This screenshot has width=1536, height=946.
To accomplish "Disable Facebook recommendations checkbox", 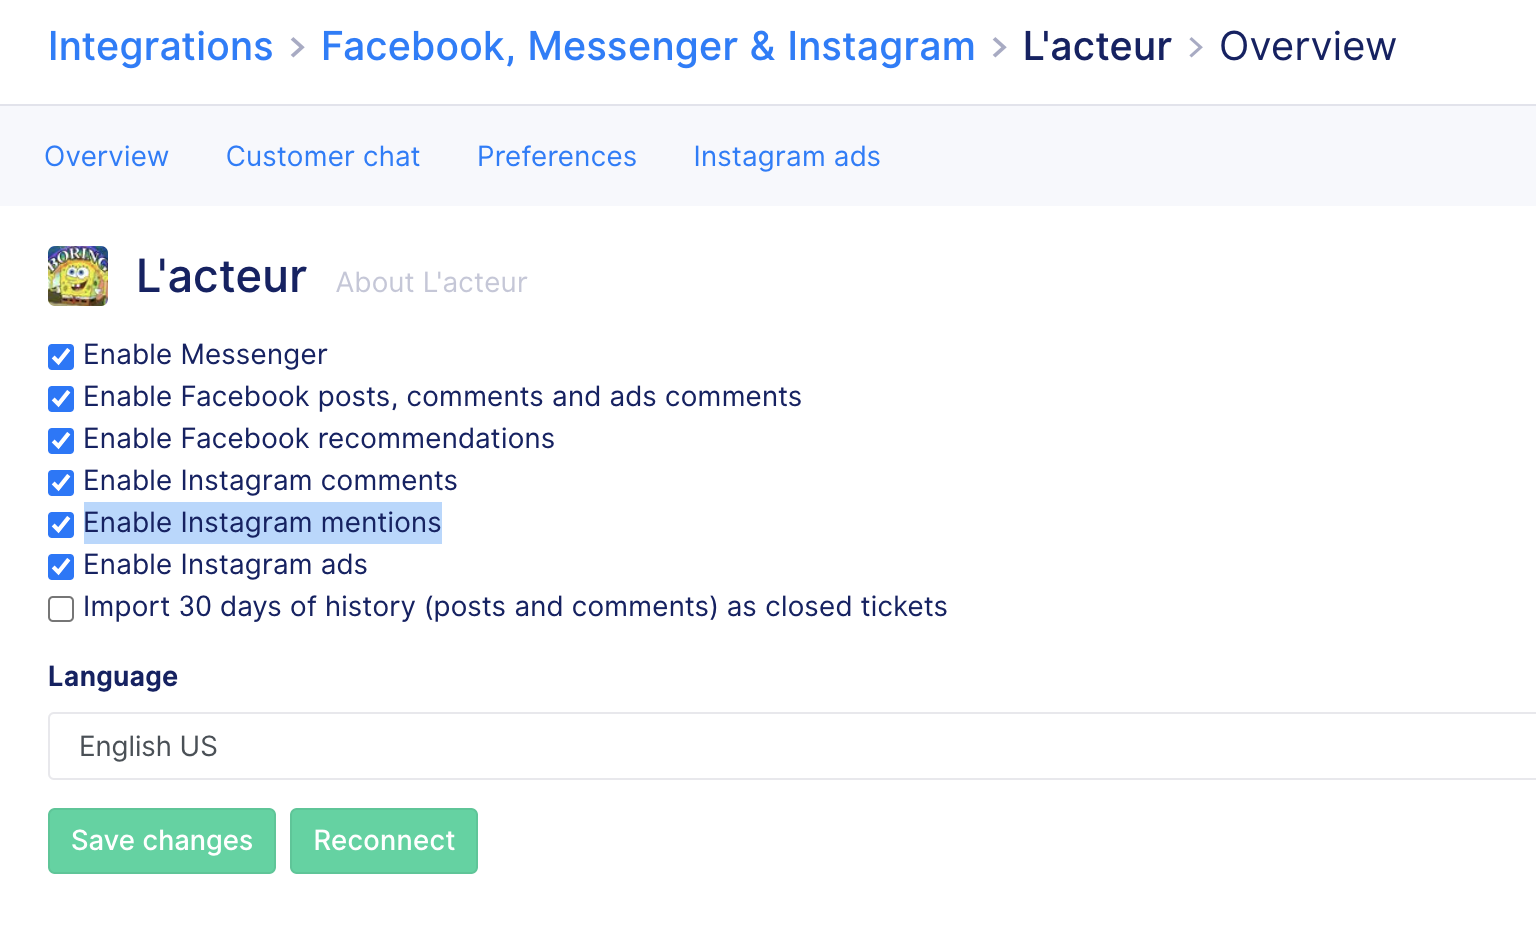I will pos(61,441).
